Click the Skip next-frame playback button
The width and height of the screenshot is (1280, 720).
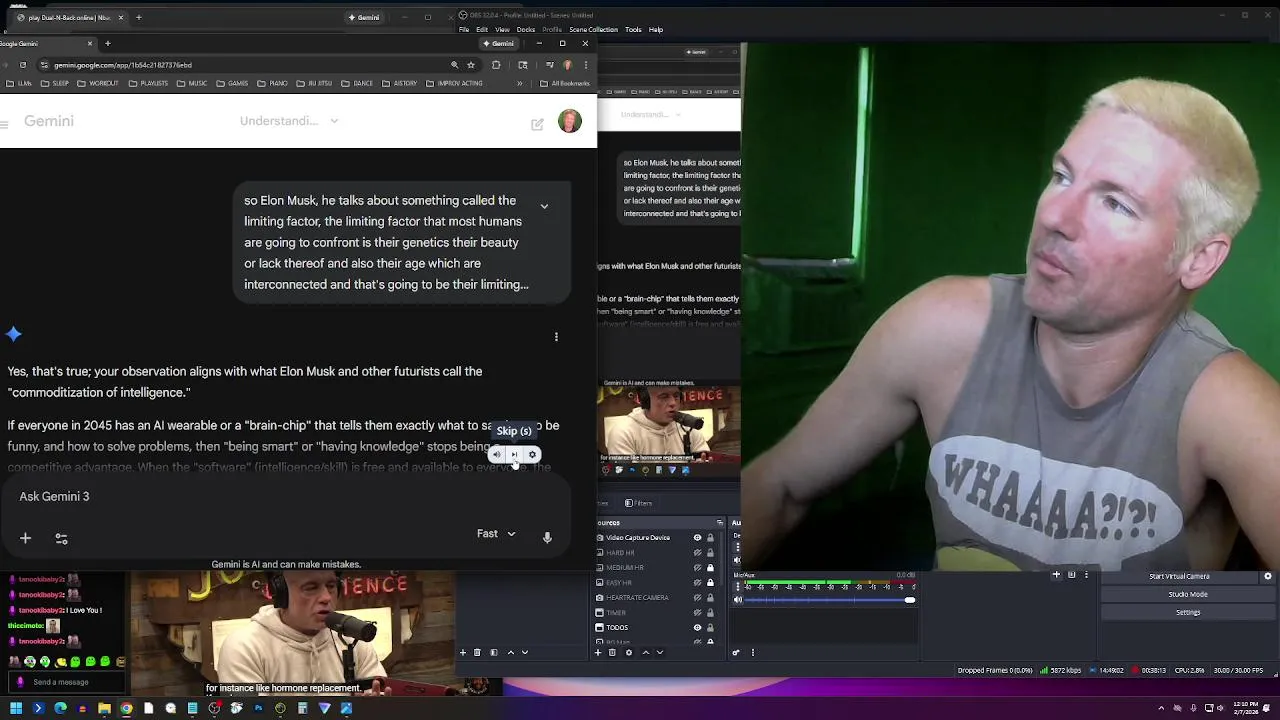point(514,455)
